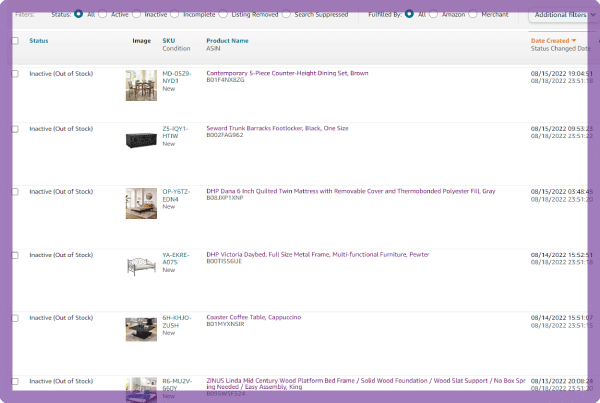Screen dimensions: 600x403
Task: Check the box for the dining set row
Action: pyautogui.click(x=14, y=74)
